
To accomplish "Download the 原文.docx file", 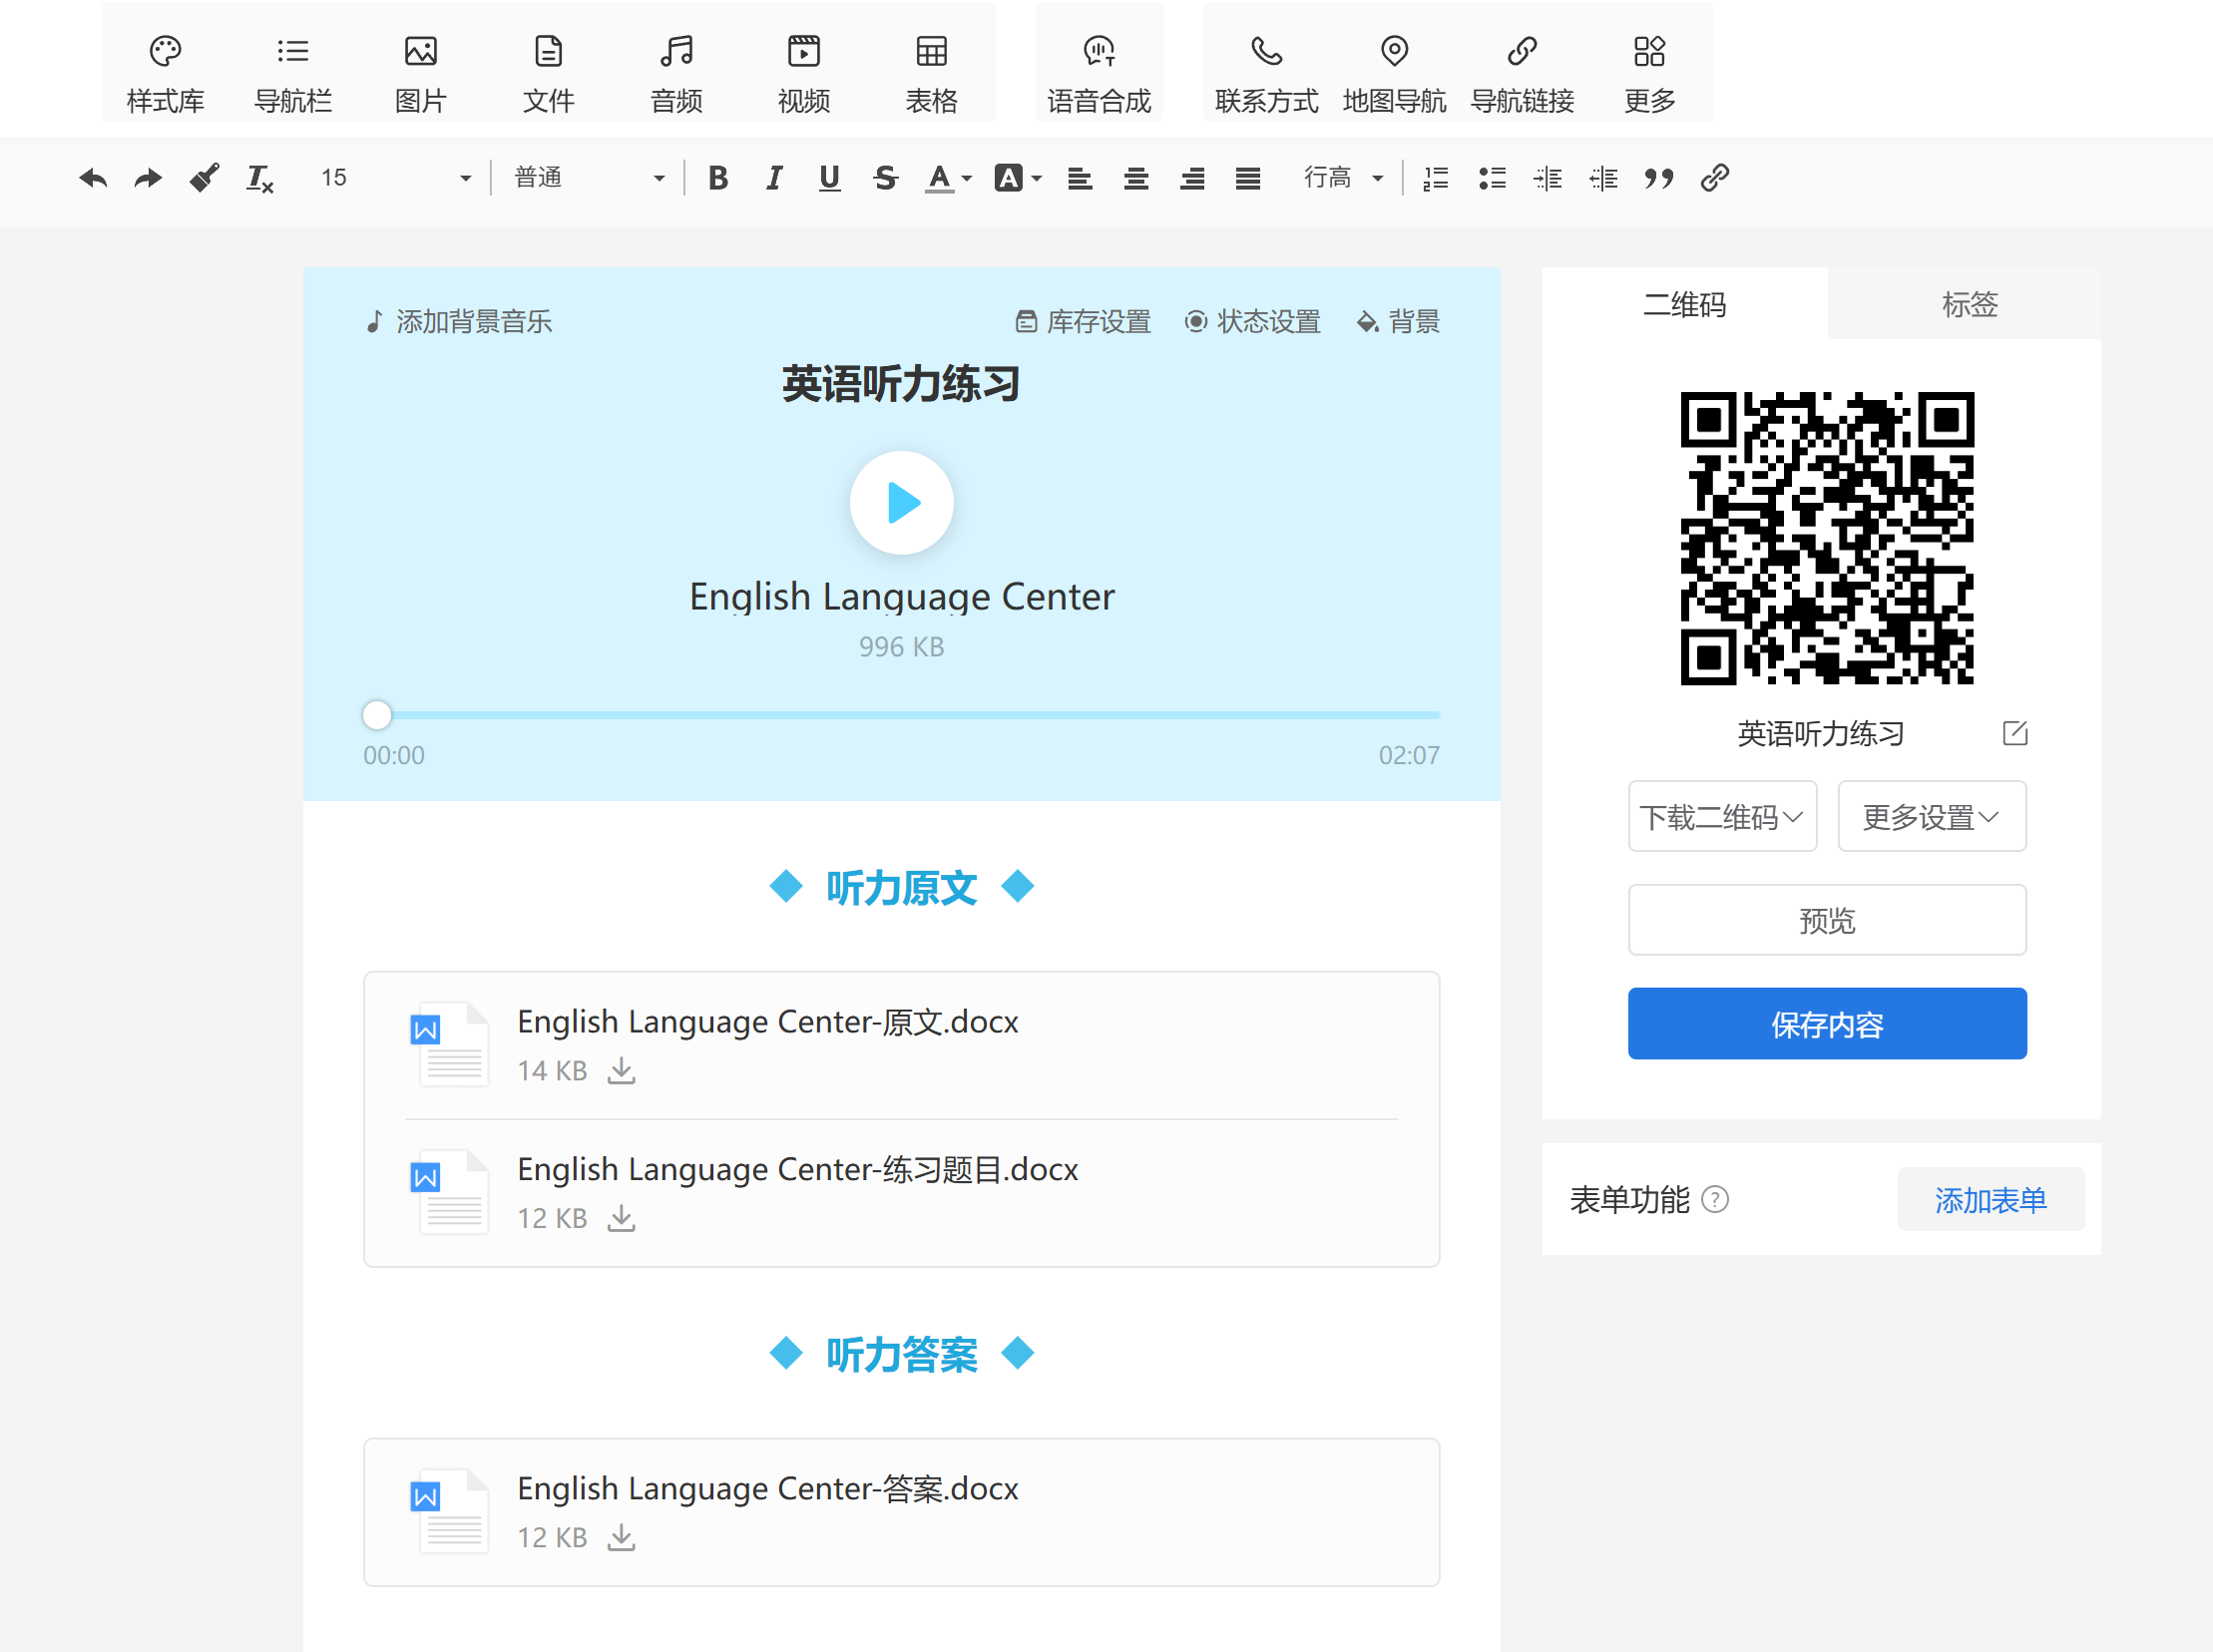I will pyautogui.click(x=621, y=1070).
